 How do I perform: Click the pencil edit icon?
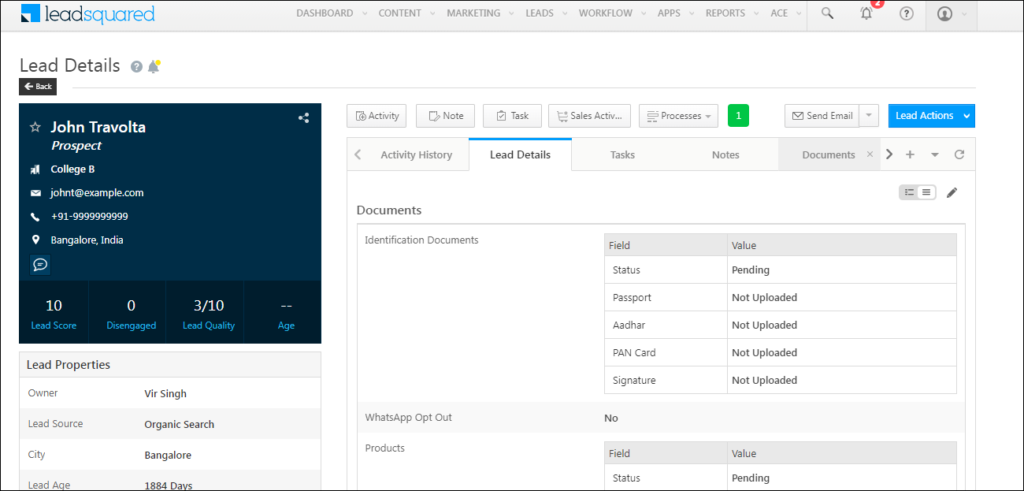pyautogui.click(x=952, y=192)
